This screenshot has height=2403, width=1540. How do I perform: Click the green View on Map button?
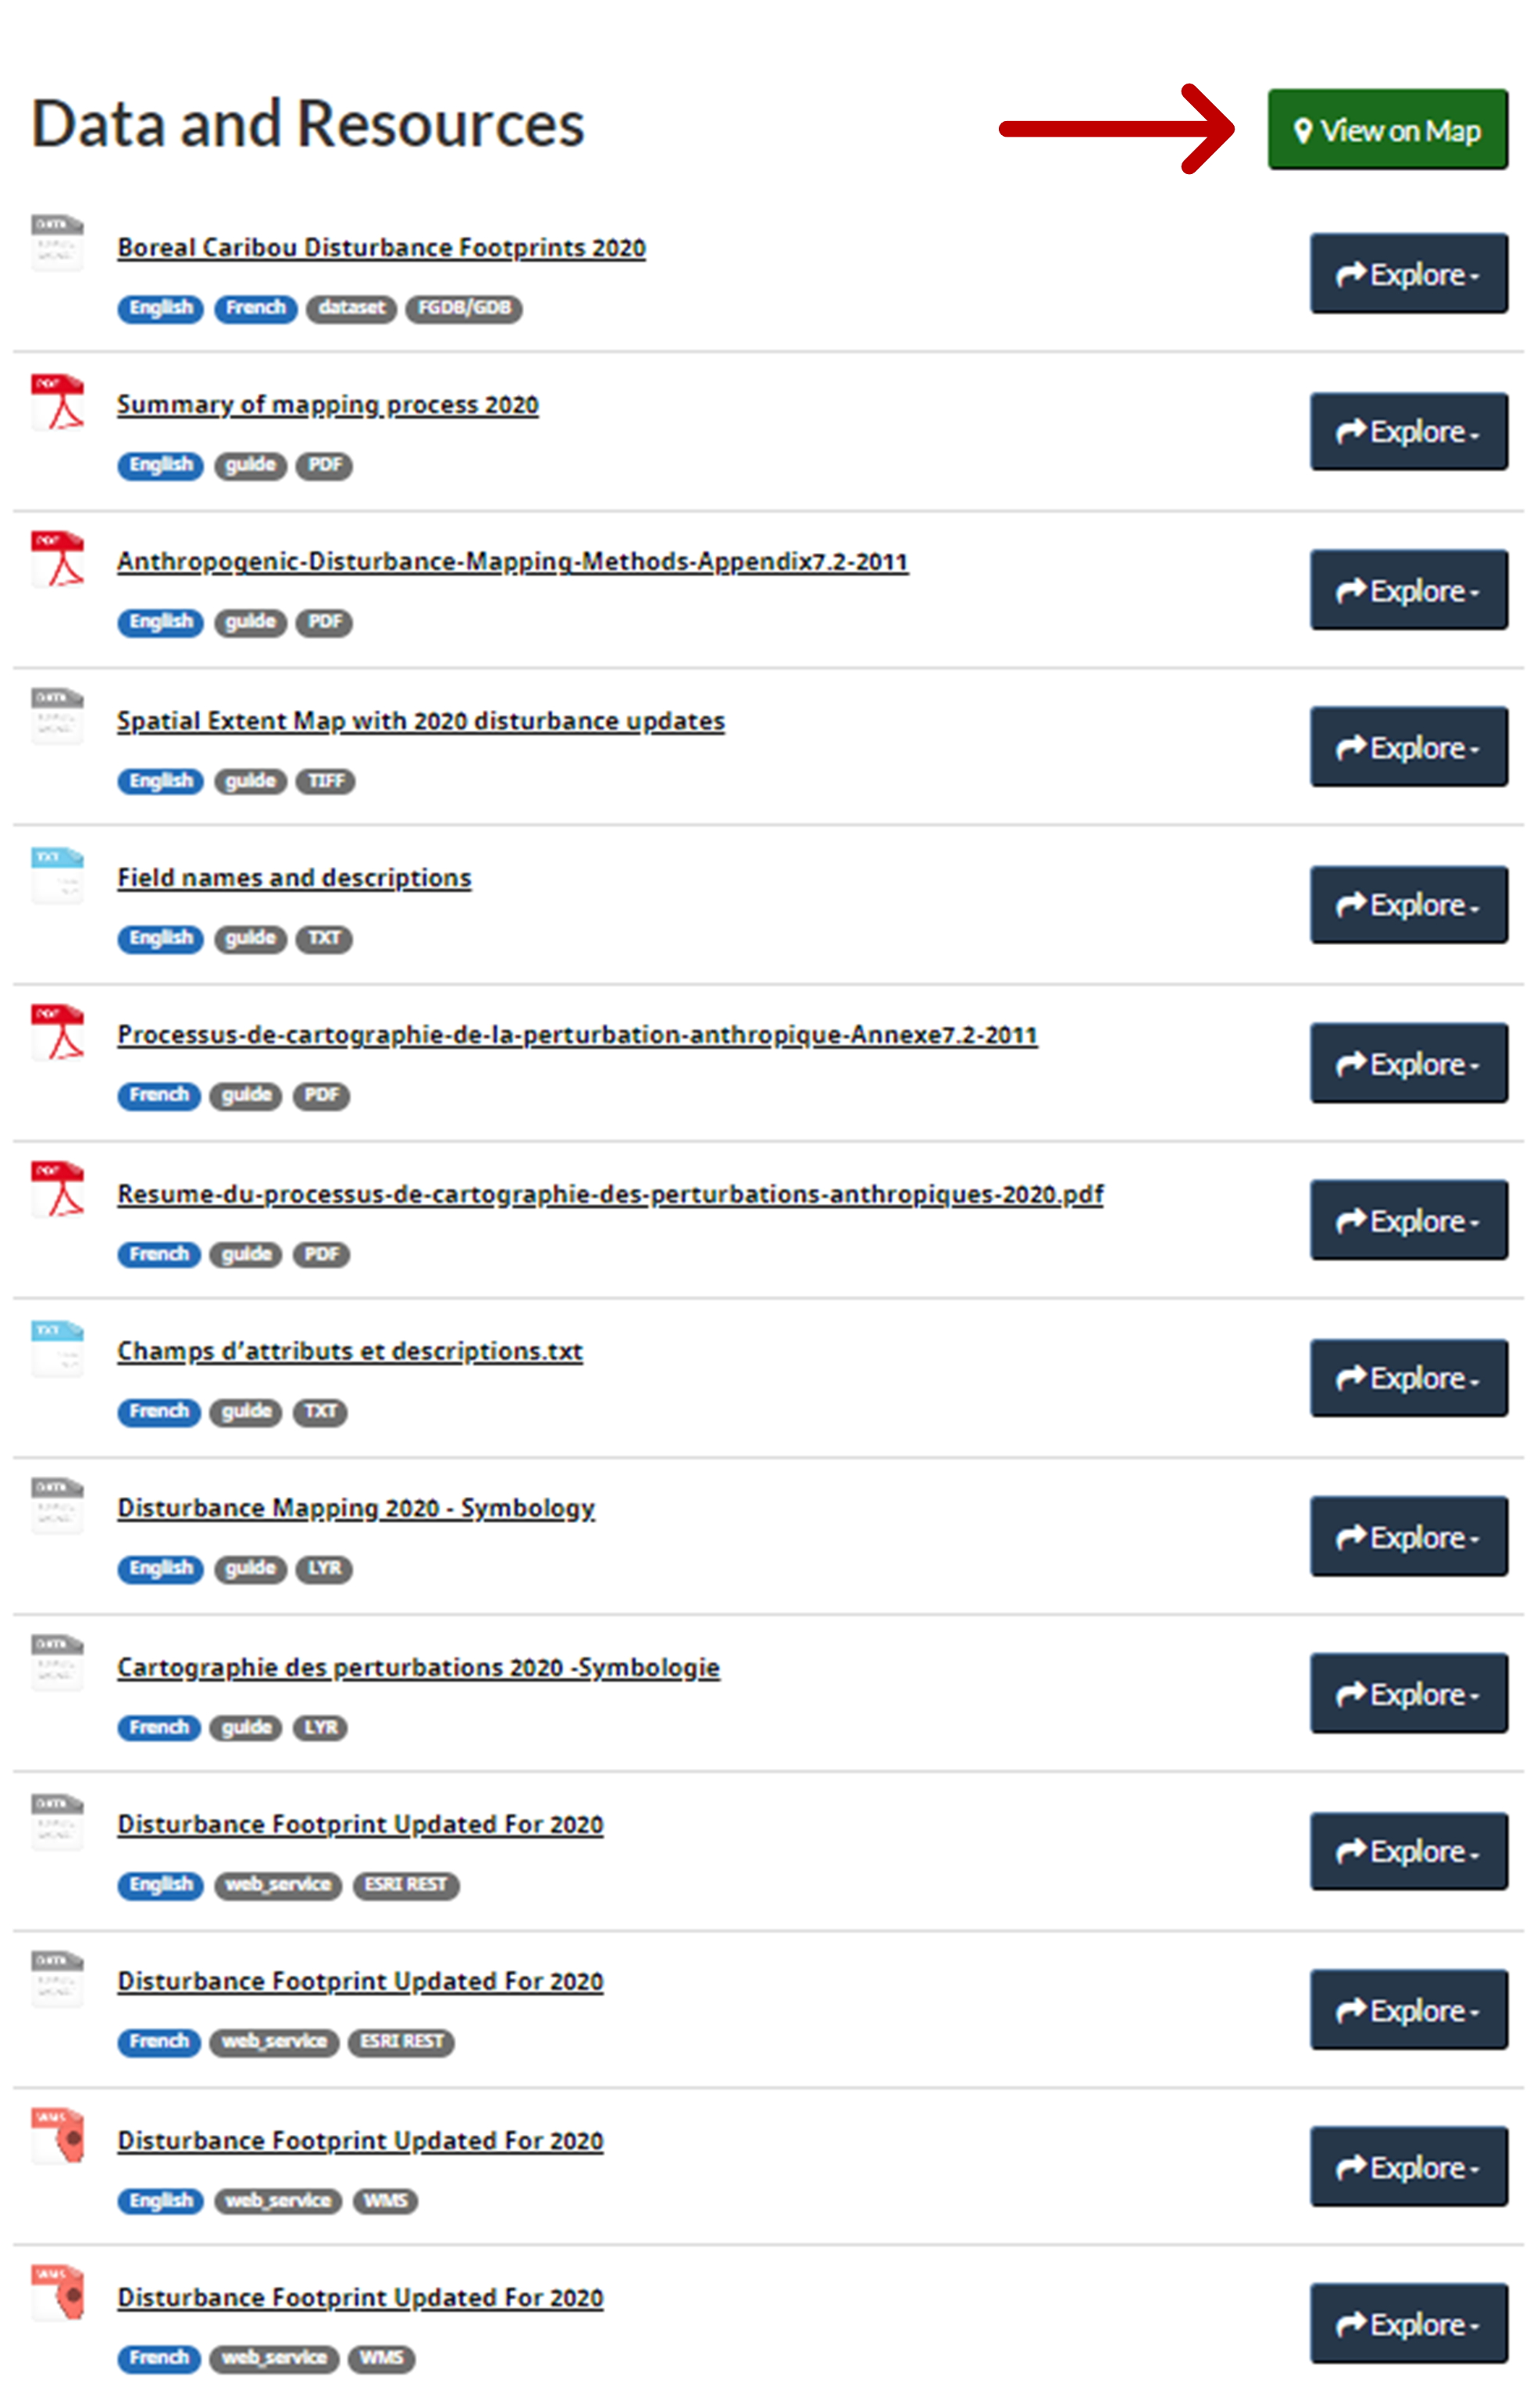pos(1387,129)
